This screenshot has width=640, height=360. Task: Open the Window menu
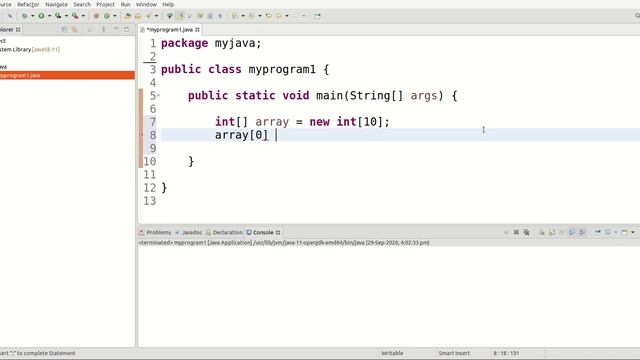click(x=146, y=4)
